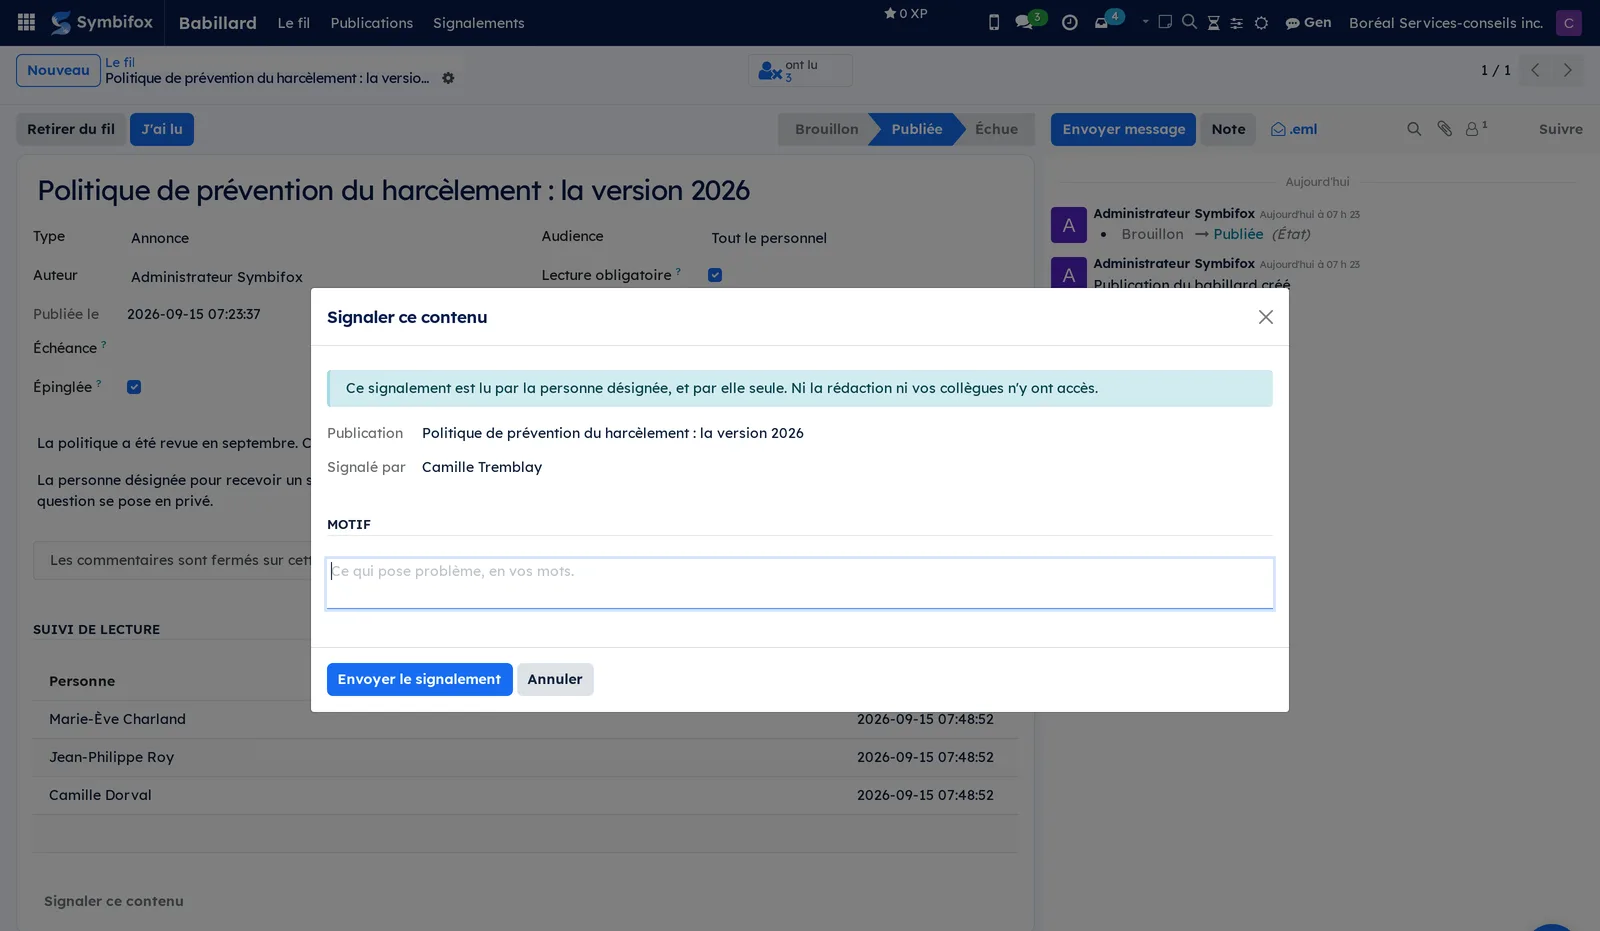Click Retirer du fil button
The image size is (1600, 931).
tap(71, 129)
